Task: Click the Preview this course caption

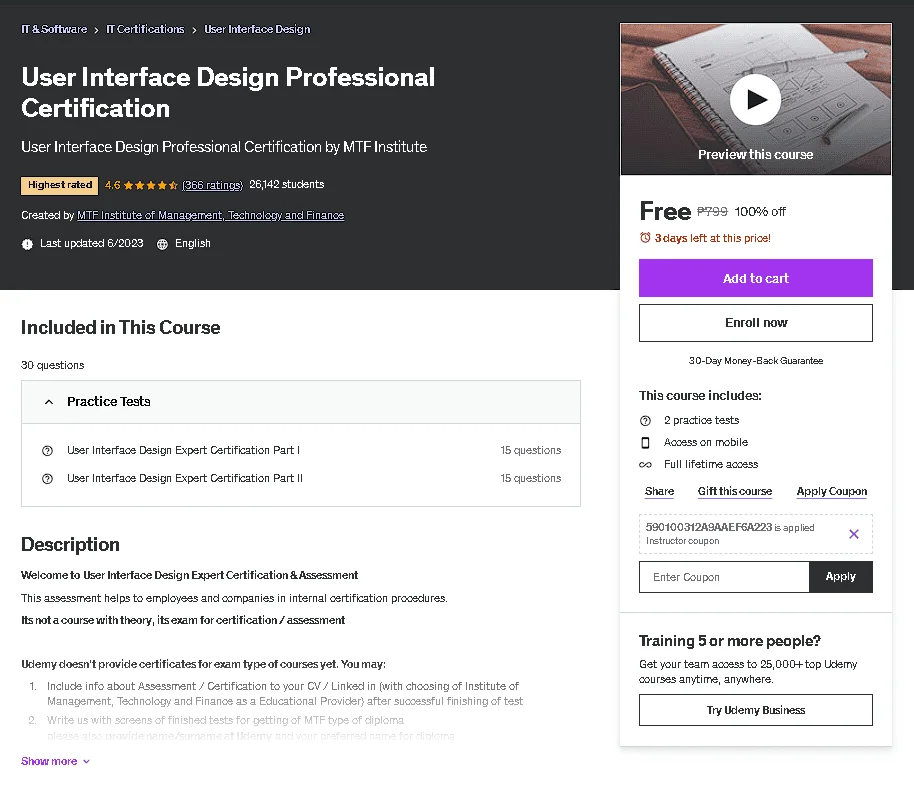Action: click(755, 155)
